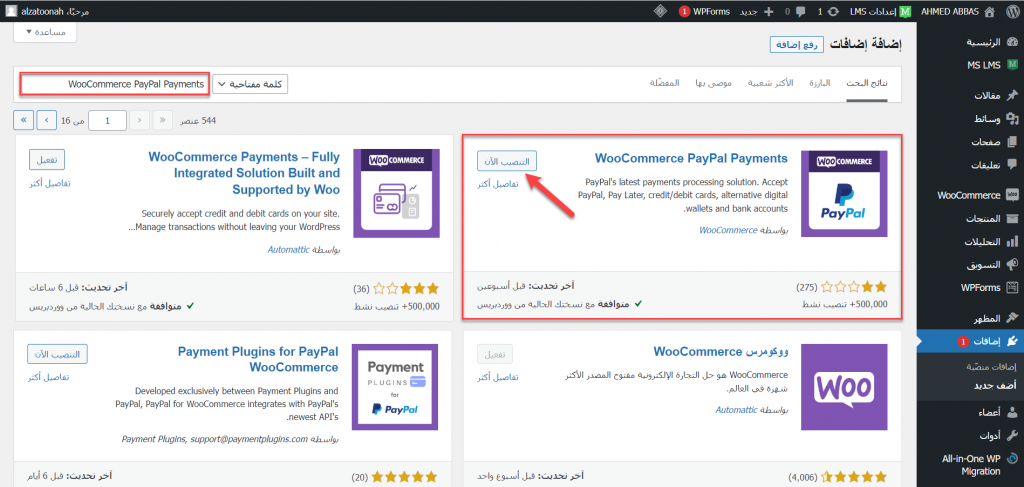Image resolution: width=1024 pixels, height=487 pixels.
Task: Open WPForms in the top admin bar
Action: coord(702,11)
